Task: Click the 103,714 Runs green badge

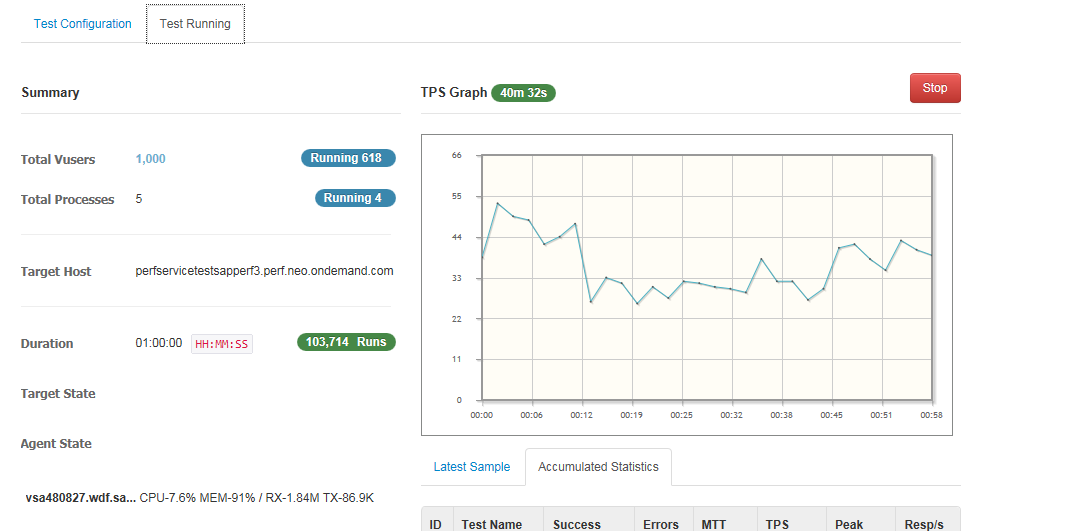Action: (x=346, y=342)
